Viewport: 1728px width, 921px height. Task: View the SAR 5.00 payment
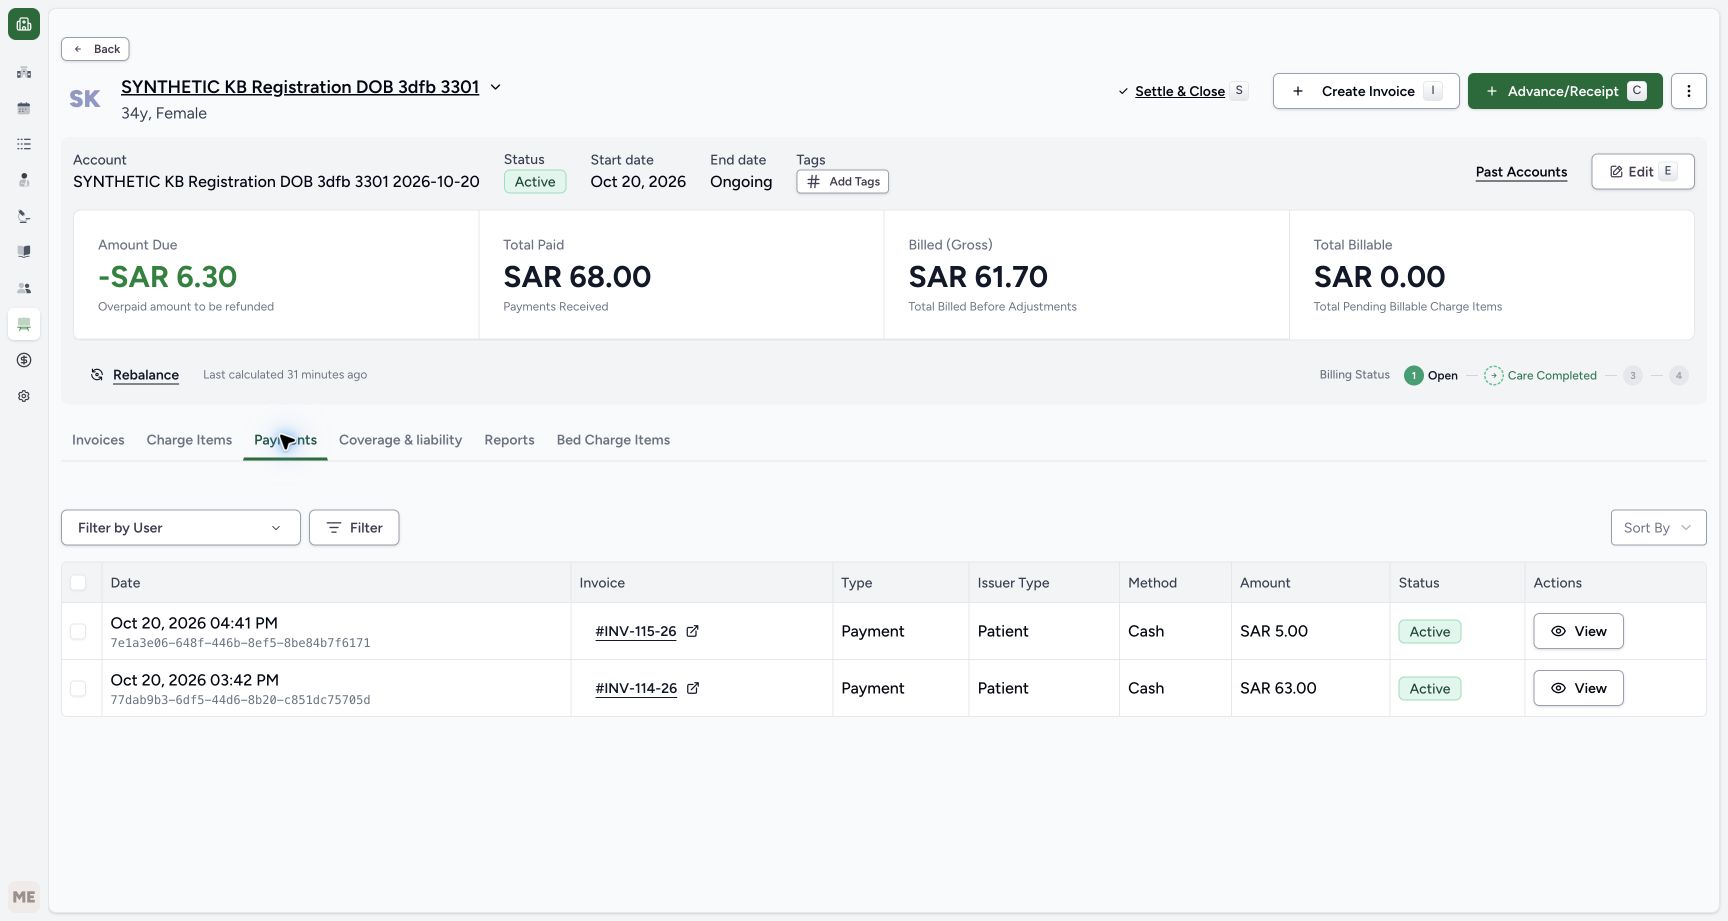pyautogui.click(x=1578, y=631)
